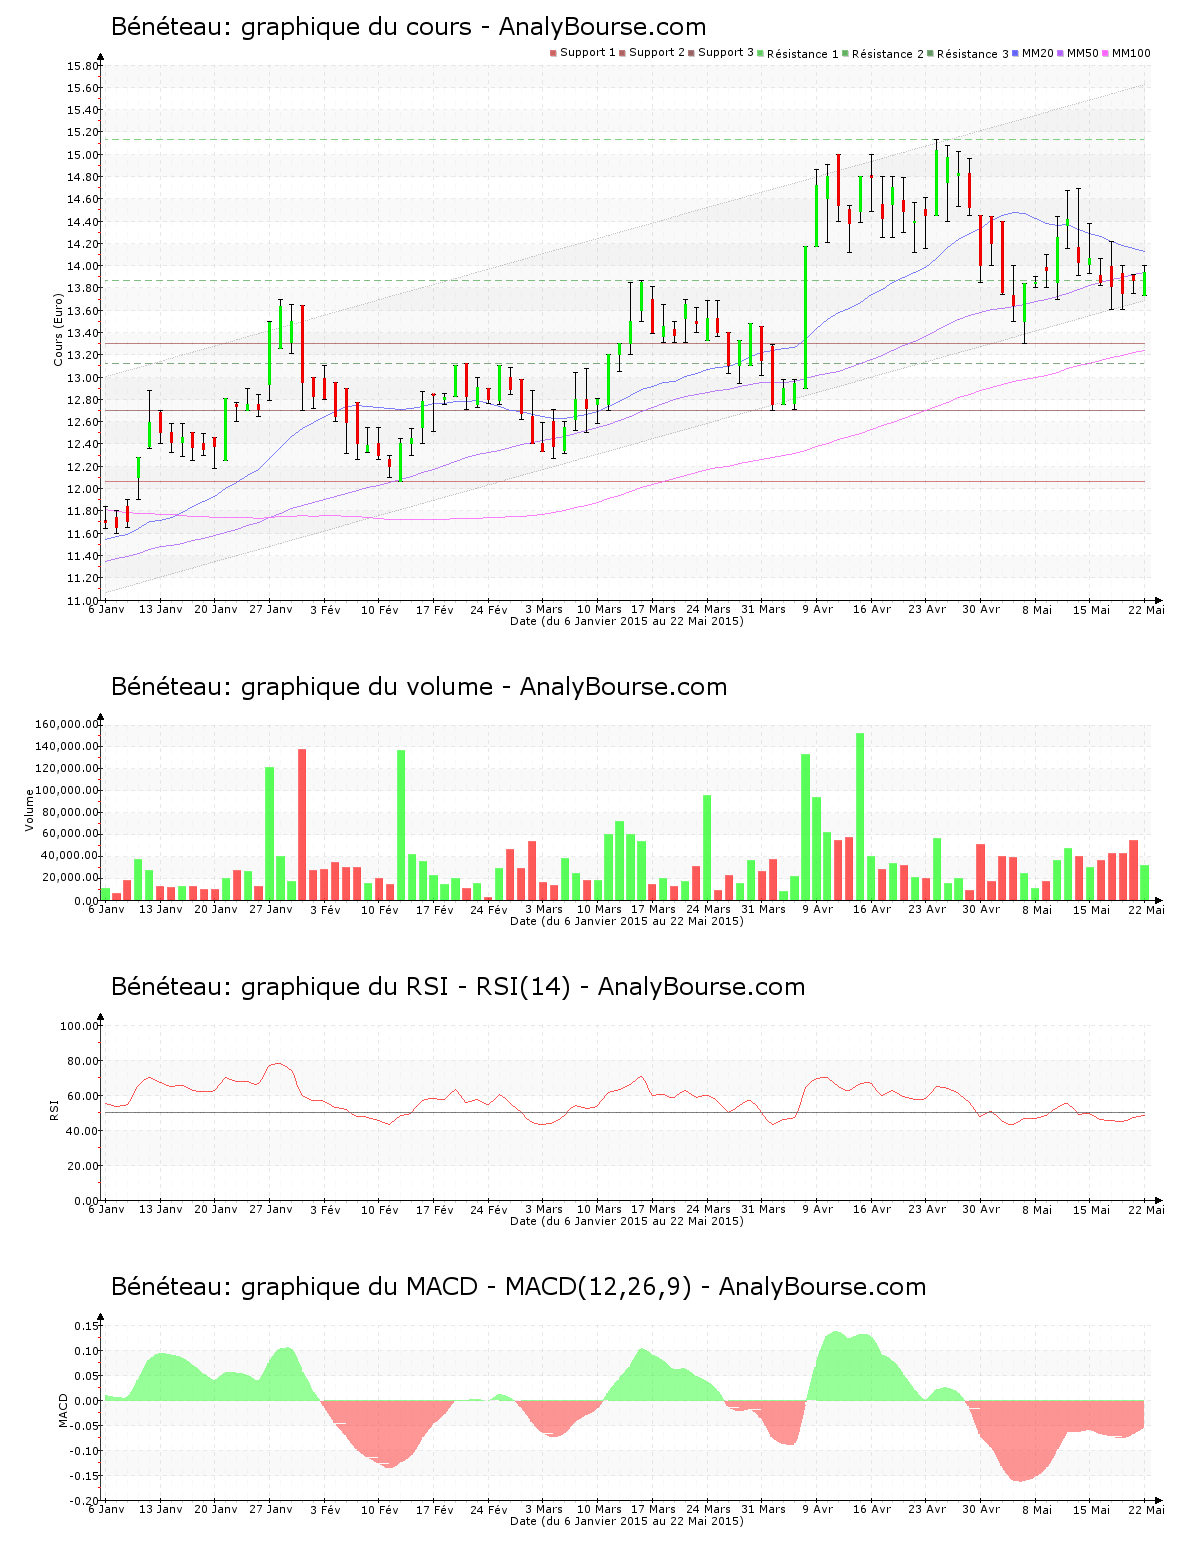Click the 11.00 value on the price axis
Screen dimensions: 1200x1550
point(83,601)
